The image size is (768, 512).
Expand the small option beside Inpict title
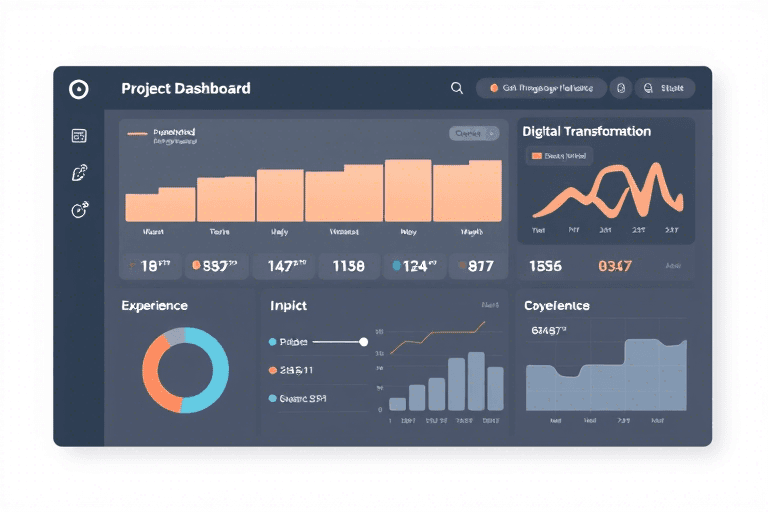point(490,305)
